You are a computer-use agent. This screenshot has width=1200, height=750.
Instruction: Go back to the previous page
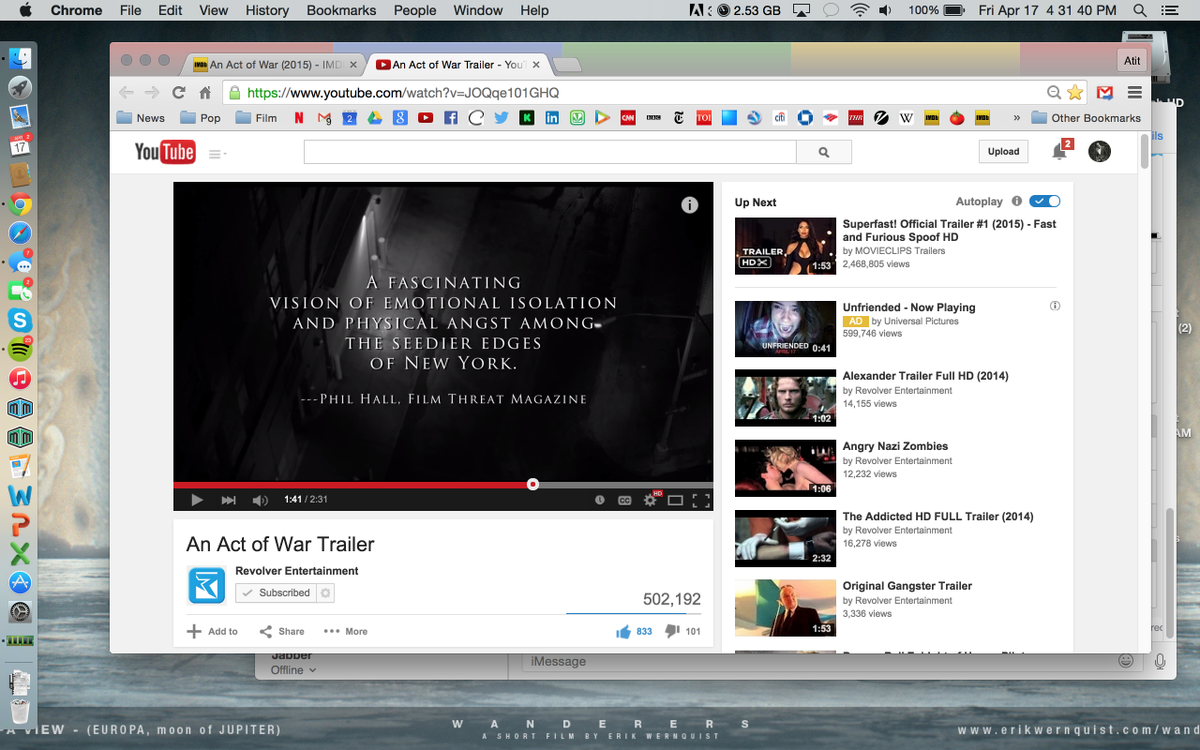coord(126,92)
